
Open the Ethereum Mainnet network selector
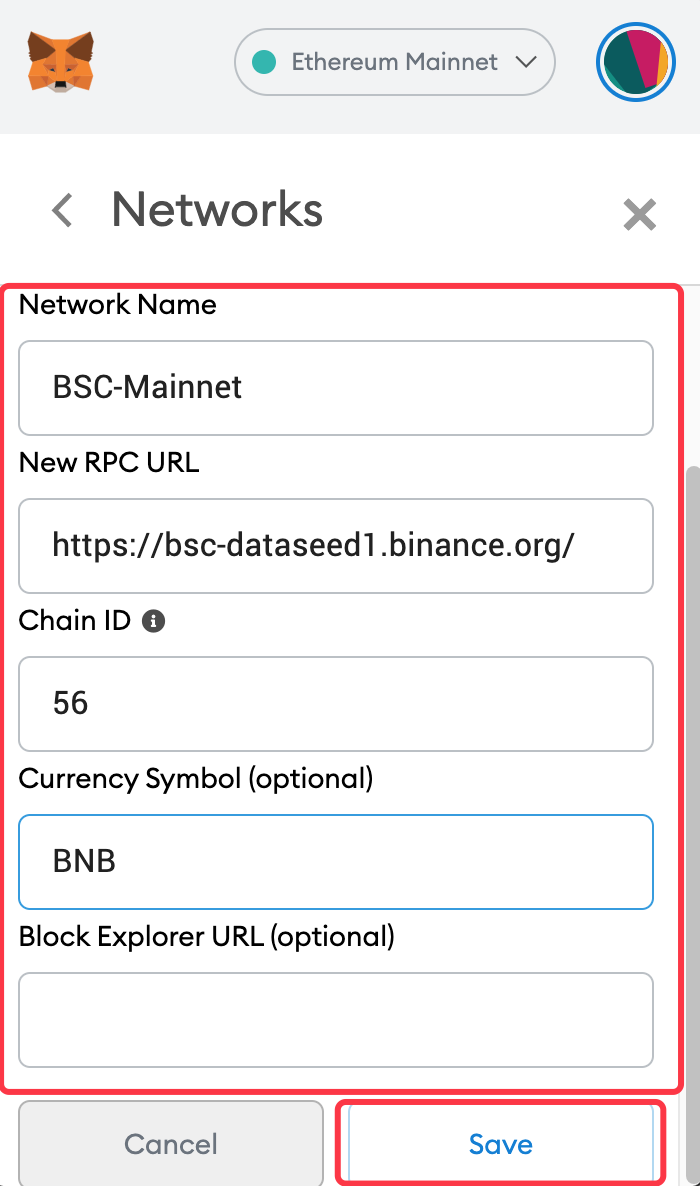coord(395,62)
